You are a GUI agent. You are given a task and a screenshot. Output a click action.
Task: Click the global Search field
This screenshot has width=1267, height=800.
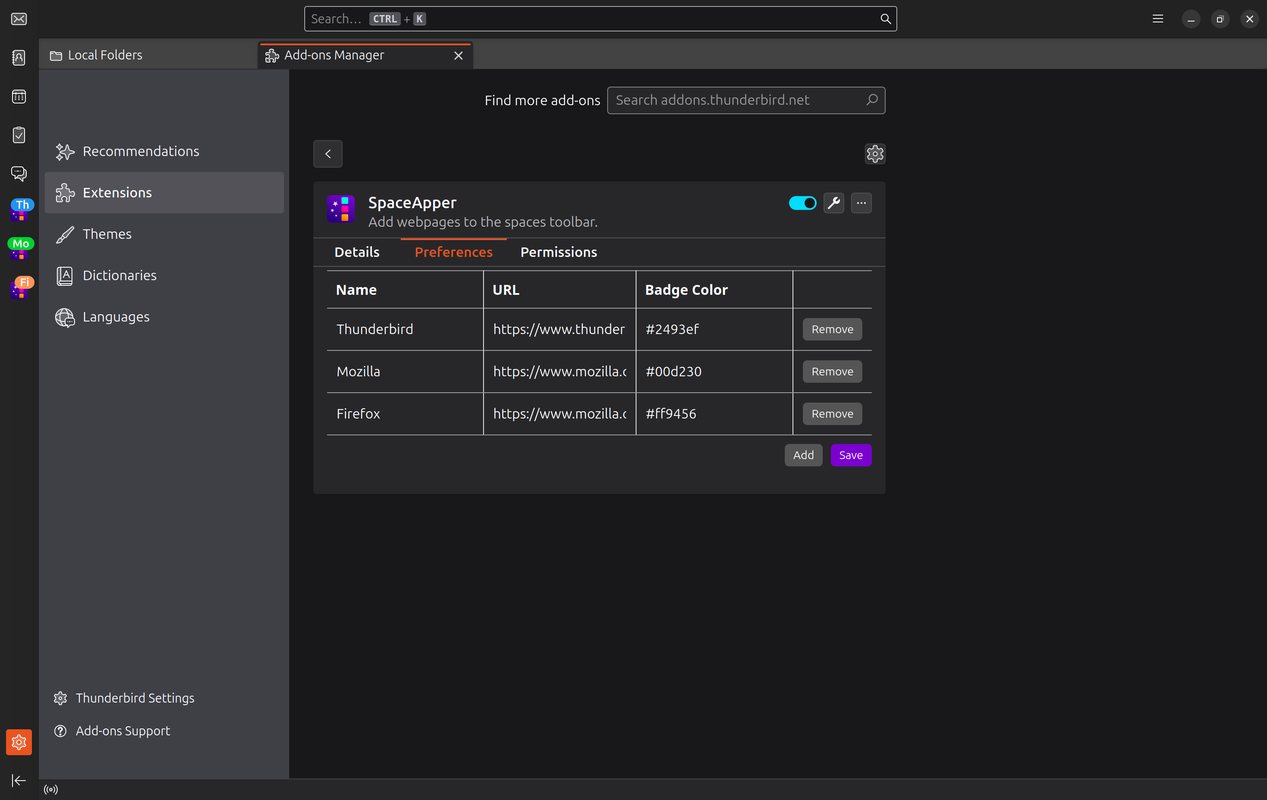pos(600,19)
